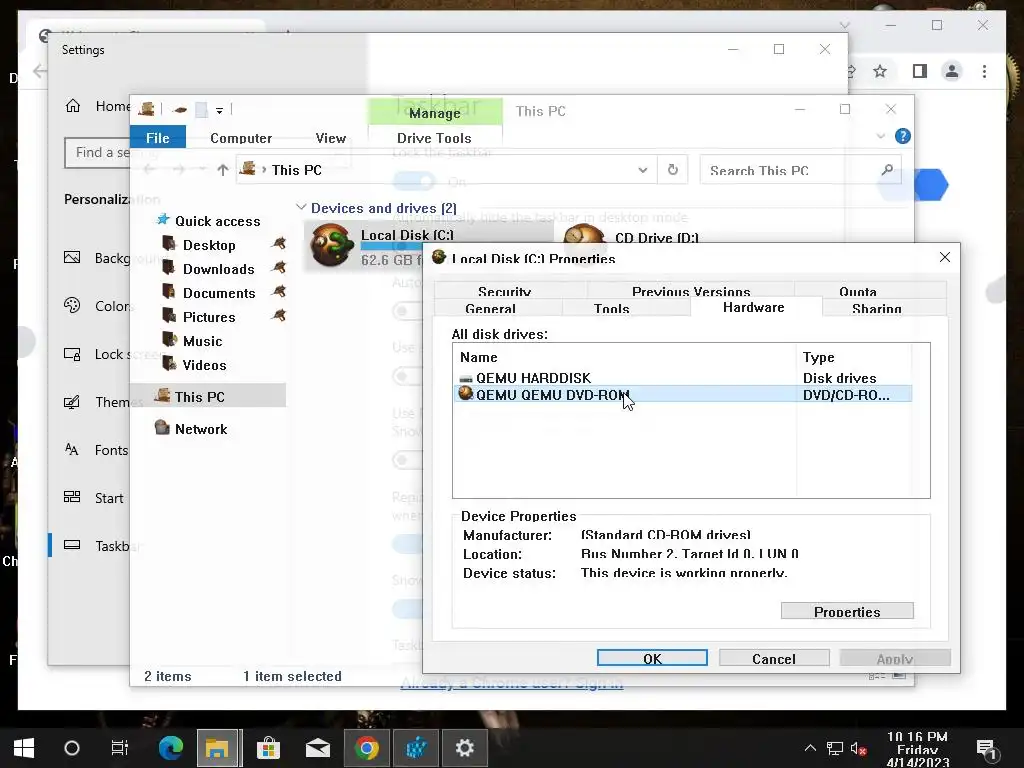Open Mail app from taskbar

point(317,748)
